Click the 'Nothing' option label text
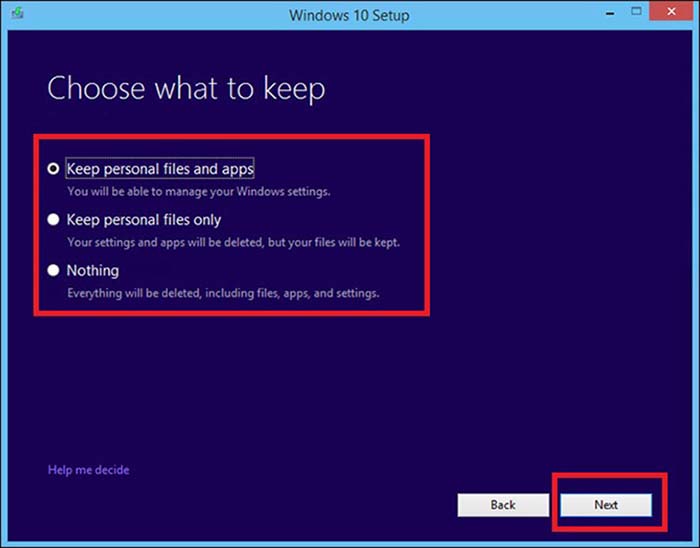The image size is (700, 548). [x=92, y=271]
